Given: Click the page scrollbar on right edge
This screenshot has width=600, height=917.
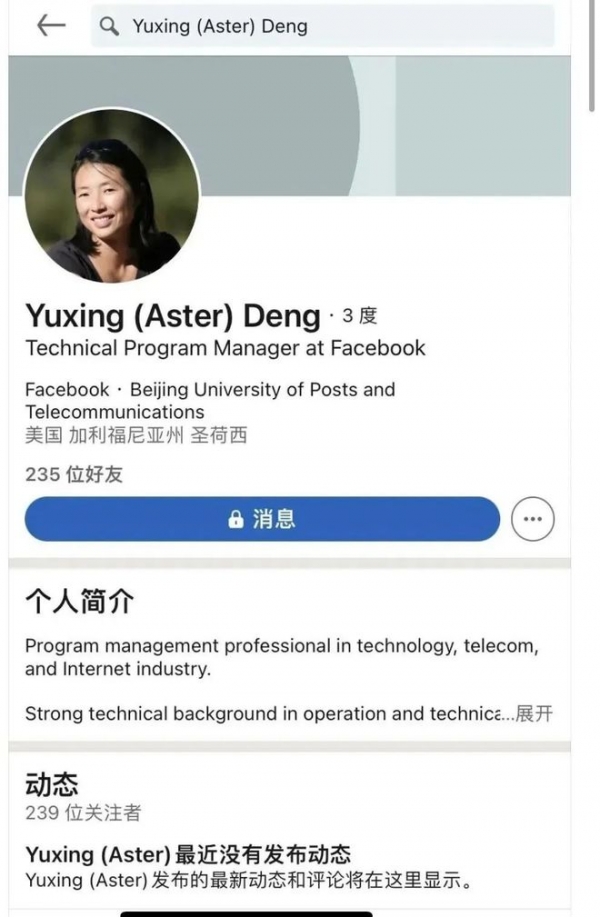Looking at the screenshot, I should (x=592, y=56).
